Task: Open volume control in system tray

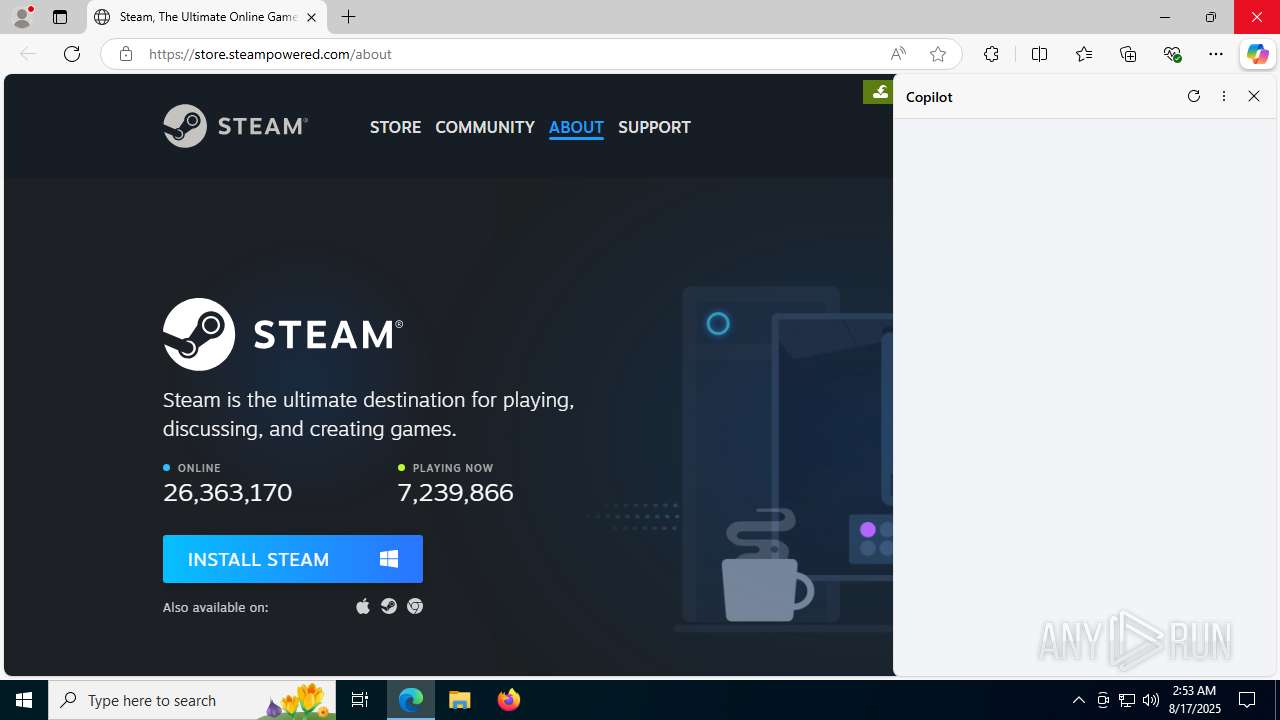Action: [x=1151, y=700]
